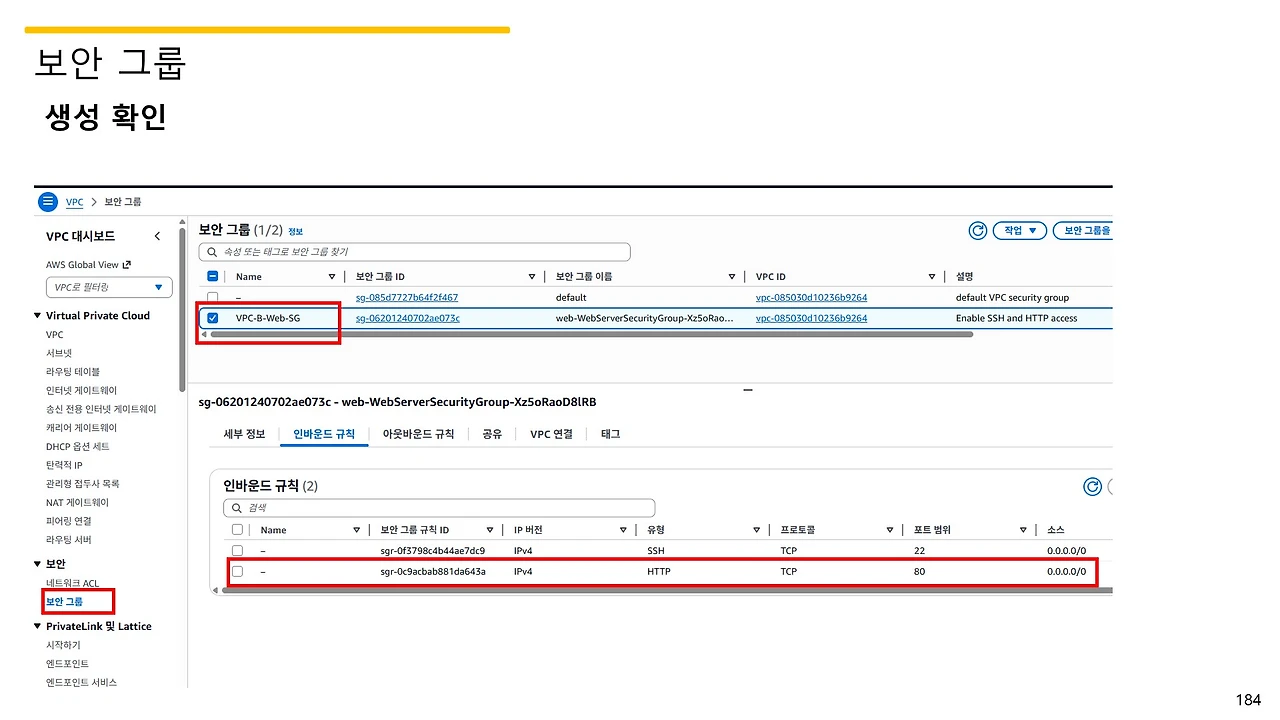
Task: Collapse the 보안 sidebar section
Action: (38, 564)
